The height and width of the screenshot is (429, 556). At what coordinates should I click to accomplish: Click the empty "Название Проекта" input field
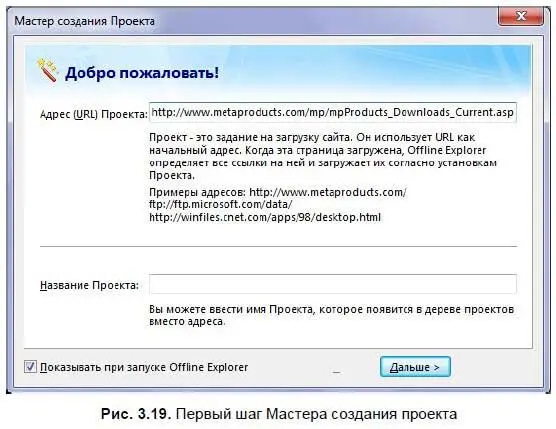(x=333, y=284)
